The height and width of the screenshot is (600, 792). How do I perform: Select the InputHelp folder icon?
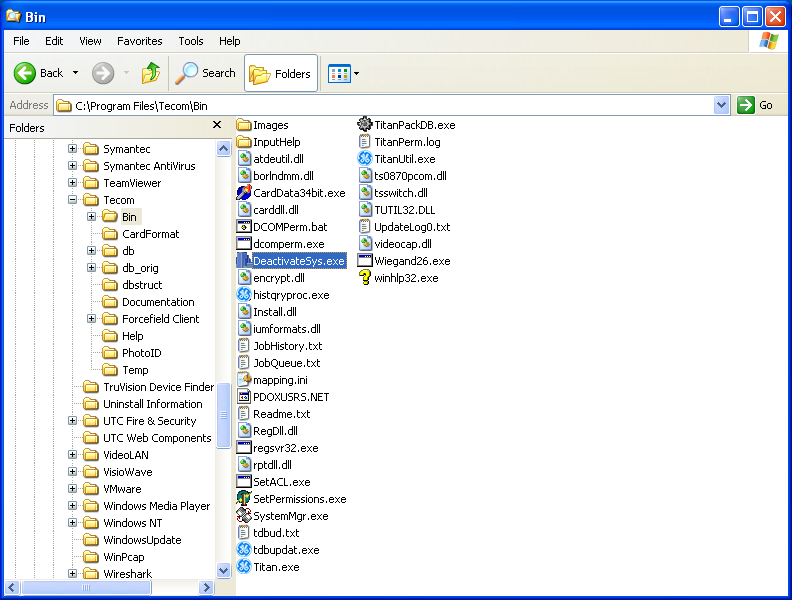pos(244,142)
